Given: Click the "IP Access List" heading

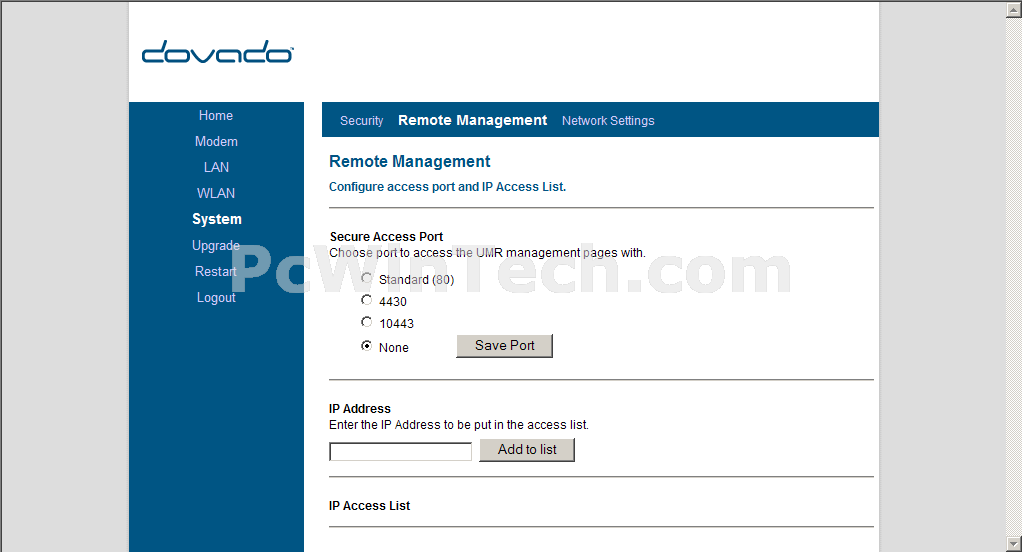Looking at the screenshot, I should click(x=369, y=506).
